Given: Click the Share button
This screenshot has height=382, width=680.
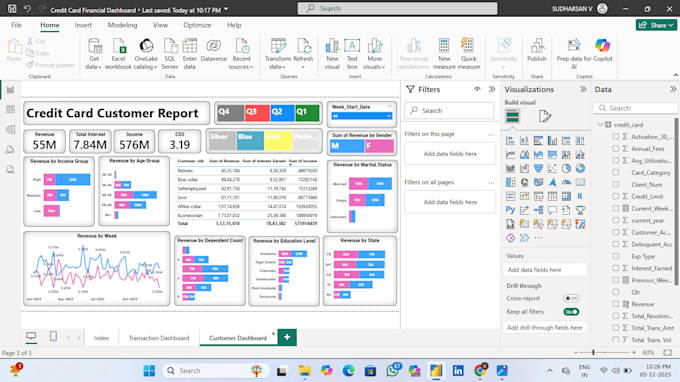Looking at the screenshot, I should click(x=657, y=25).
